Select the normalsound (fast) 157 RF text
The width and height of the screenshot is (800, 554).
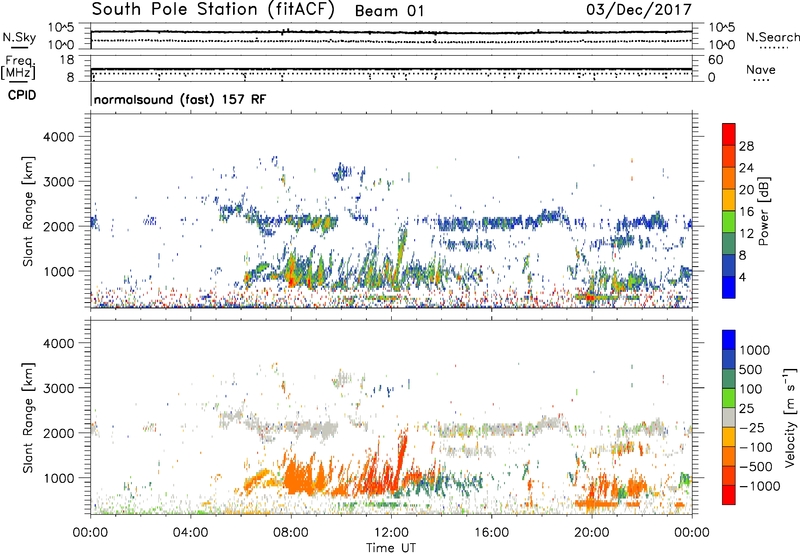pos(180,99)
